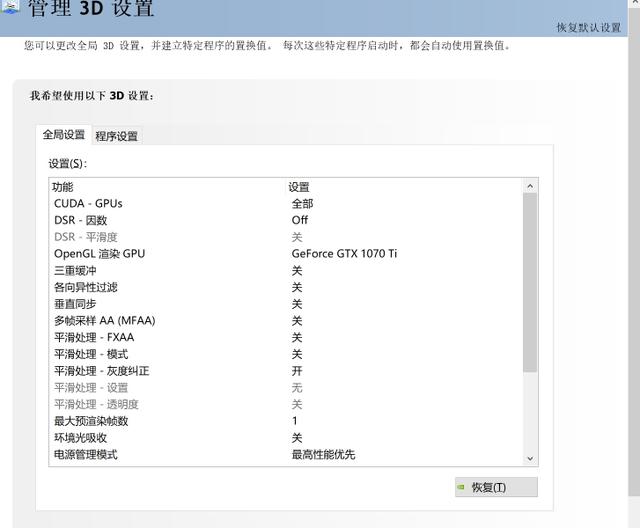Image resolution: width=640 pixels, height=528 pixels.
Task: Select the 环境光吸收 row
Action: tap(286, 438)
